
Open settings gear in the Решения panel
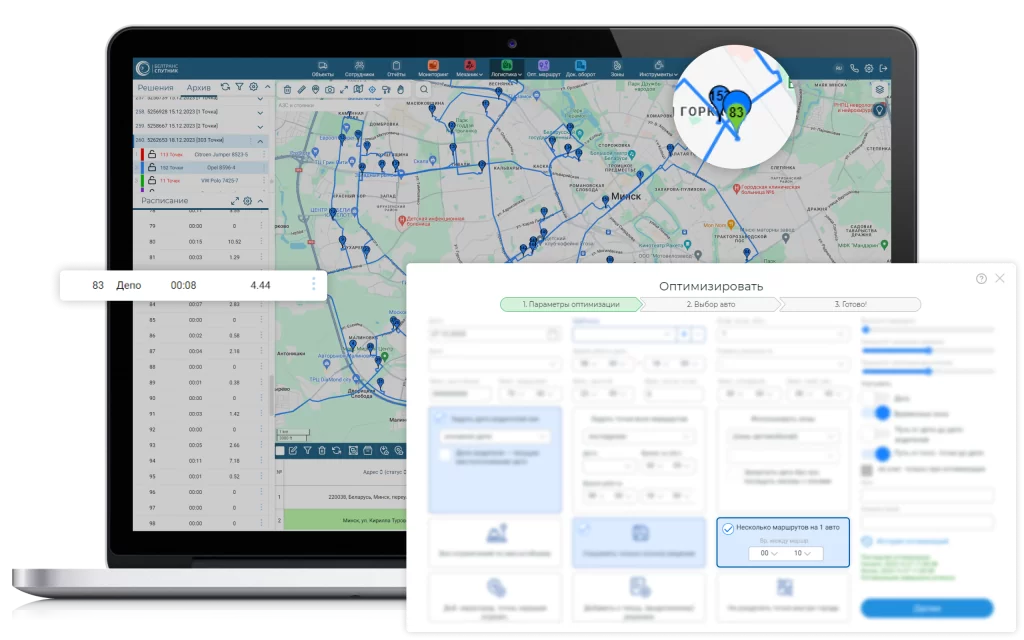tap(253, 87)
